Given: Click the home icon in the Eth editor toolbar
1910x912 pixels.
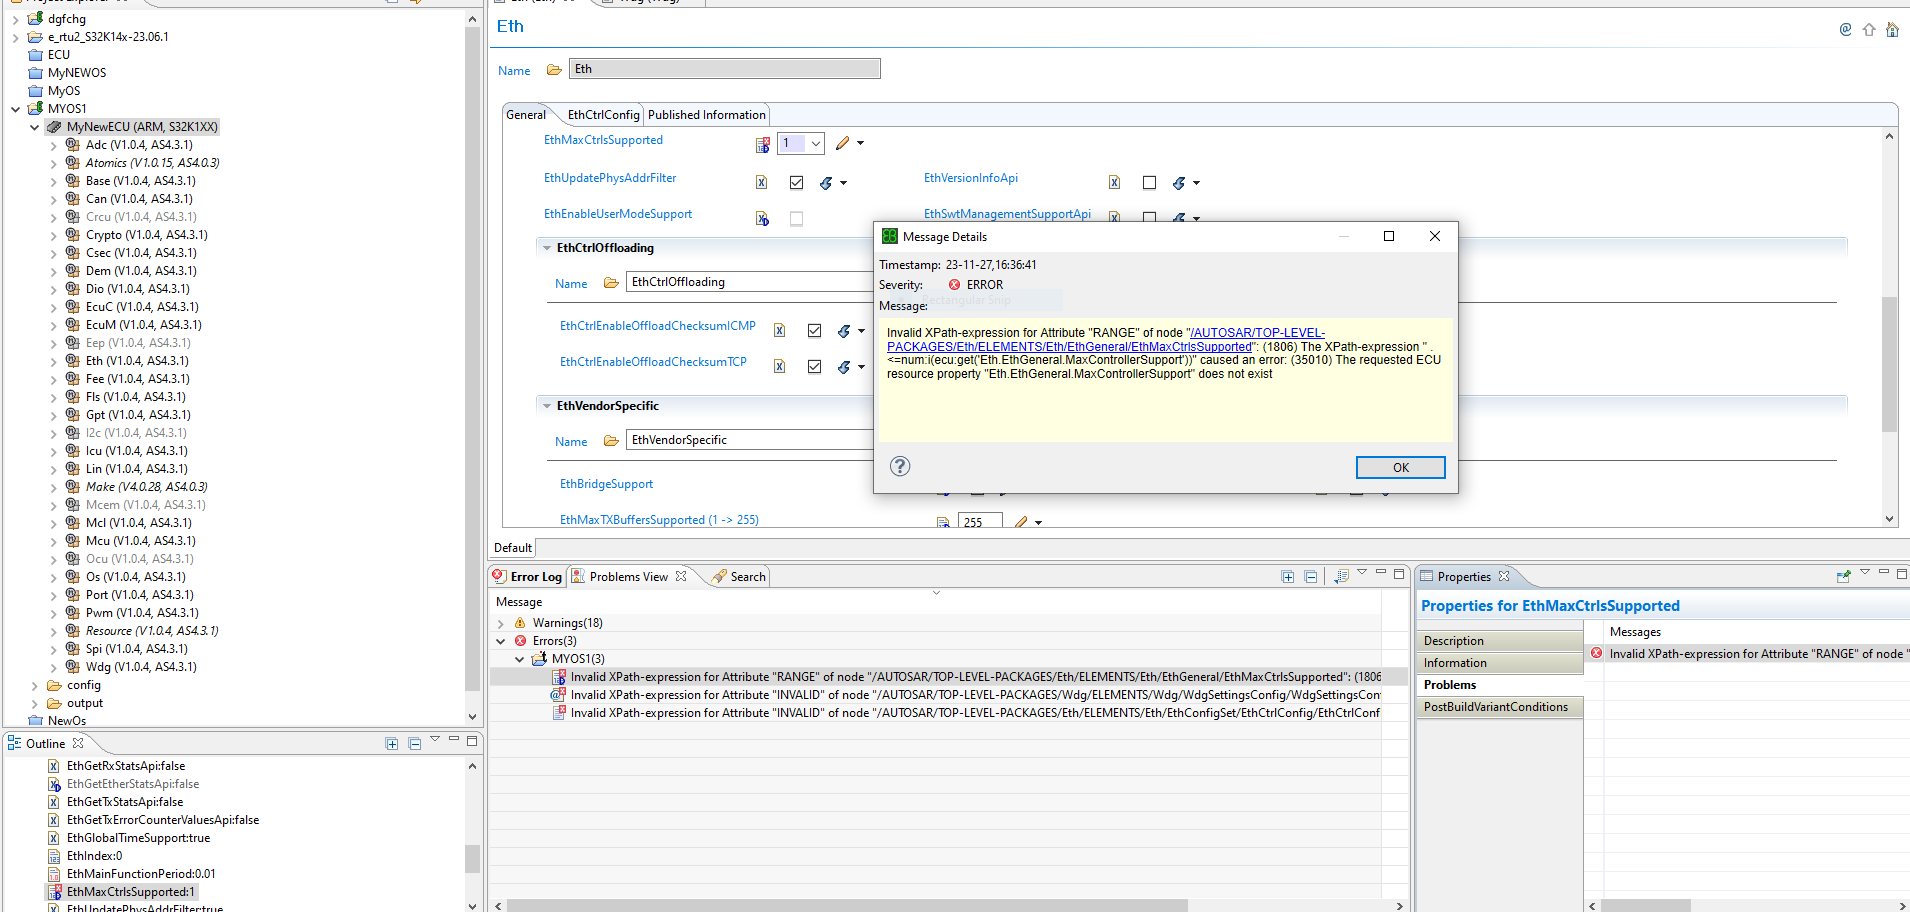Looking at the screenshot, I should (1893, 29).
